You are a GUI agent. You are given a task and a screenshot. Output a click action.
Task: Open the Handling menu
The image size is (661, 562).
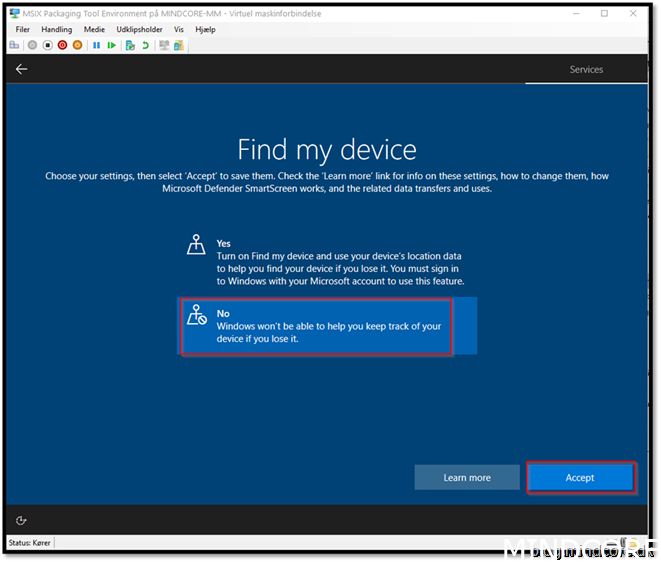pyautogui.click(x=56, y=30)
